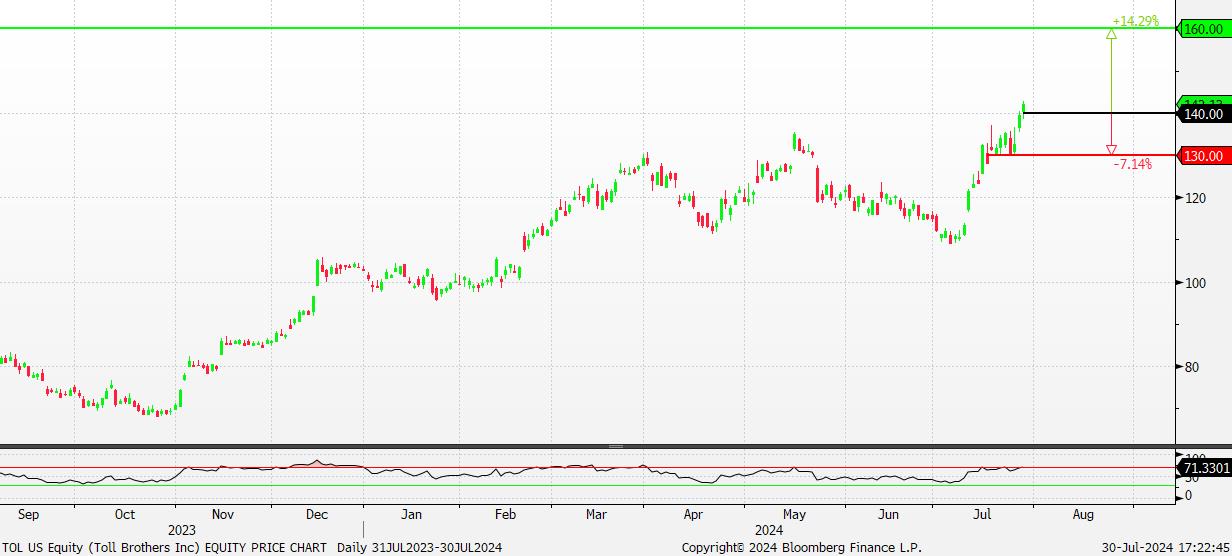
Task: Grab the pane divider handle above RSI
Action: coord(615,446)
